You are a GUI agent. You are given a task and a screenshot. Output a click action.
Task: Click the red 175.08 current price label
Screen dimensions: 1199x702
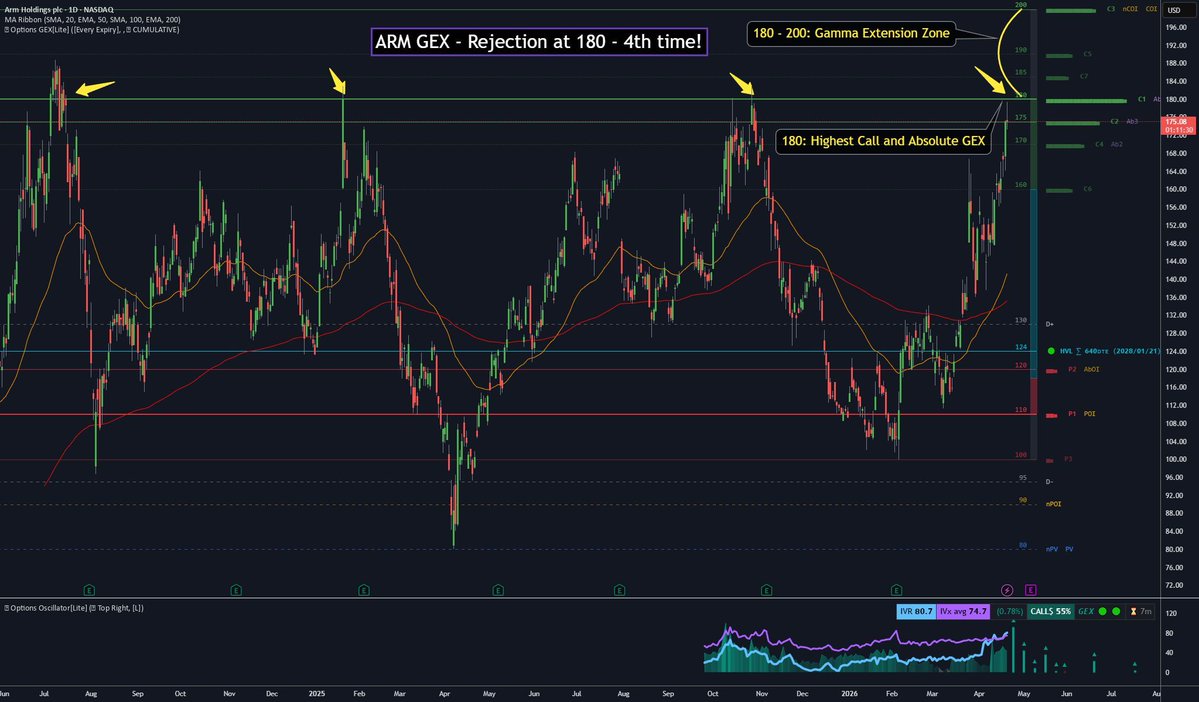1178,125
